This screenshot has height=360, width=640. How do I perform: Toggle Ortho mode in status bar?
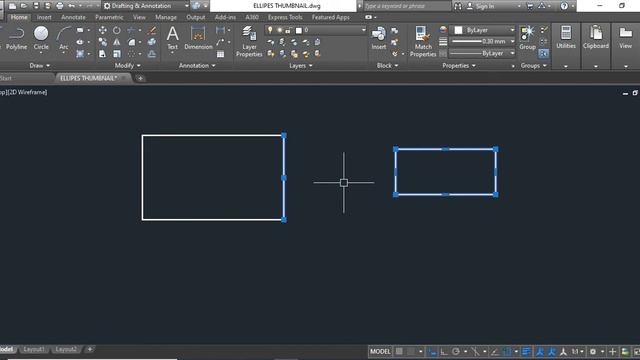444,351
